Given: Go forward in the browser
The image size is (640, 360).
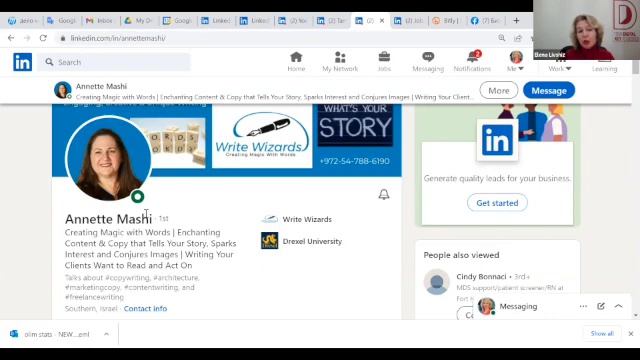Looking at the screenshot, I should pos(27,38).
